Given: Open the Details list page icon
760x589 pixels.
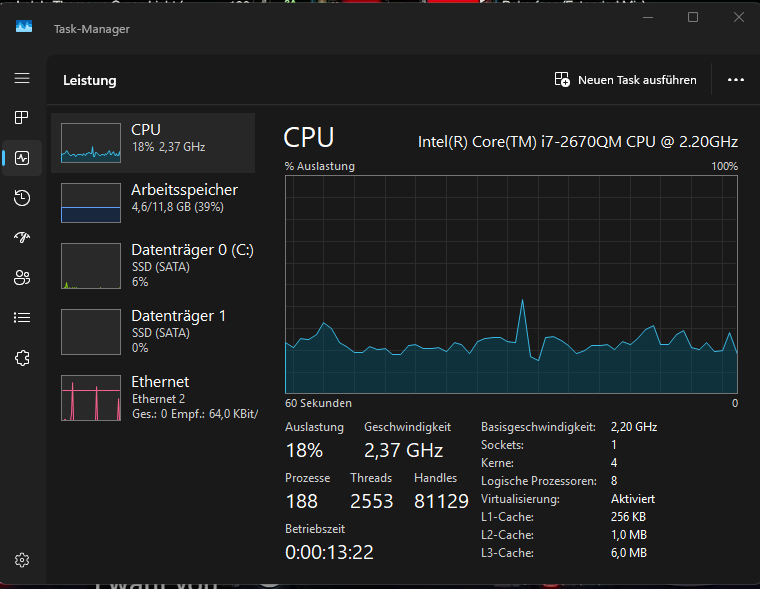Looking at the screenshot, I should pyautogui.click(x=22, y=318).
